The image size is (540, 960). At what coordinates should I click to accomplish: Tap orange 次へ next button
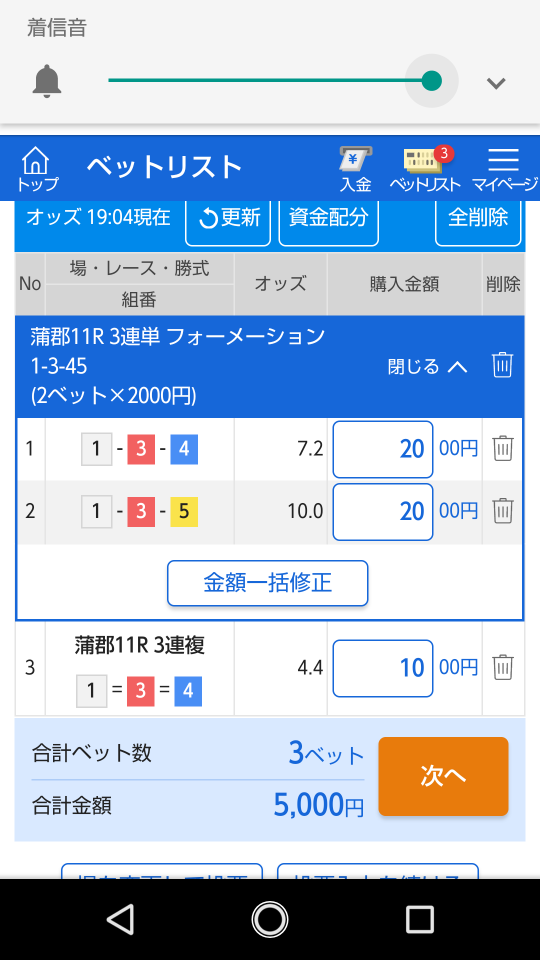click(x=443, y=776)
